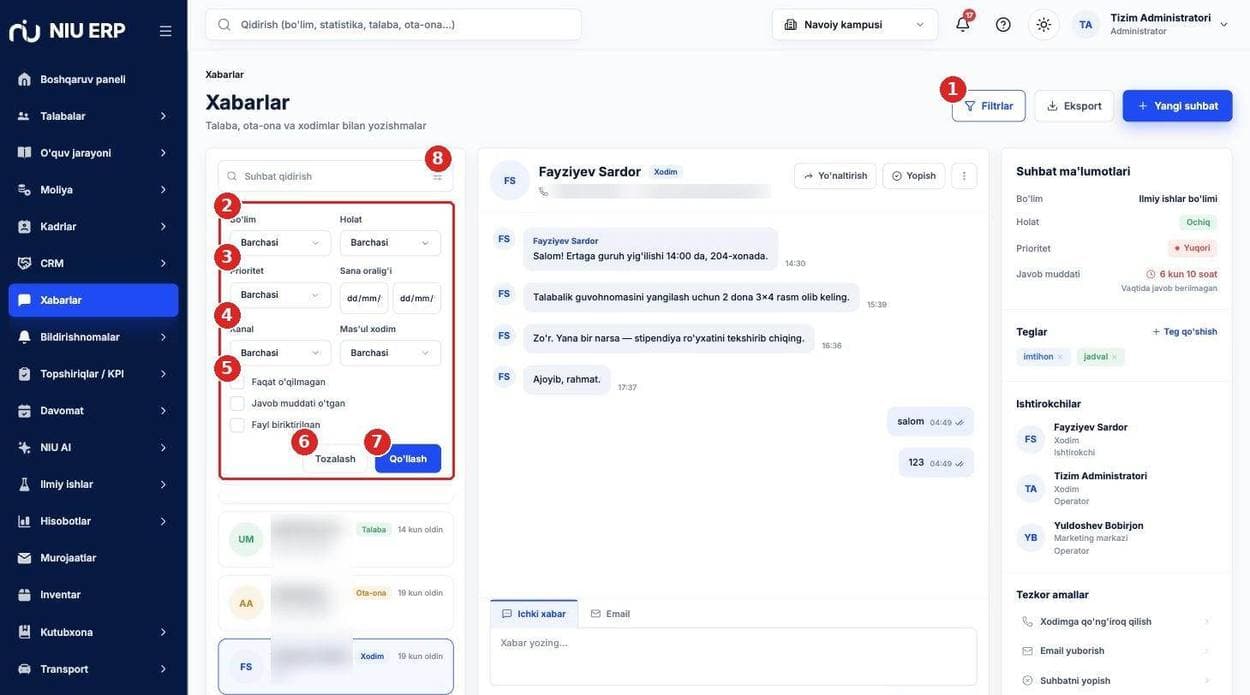Click the Davomat calendar icon
1250x695 pixels.
24,411
